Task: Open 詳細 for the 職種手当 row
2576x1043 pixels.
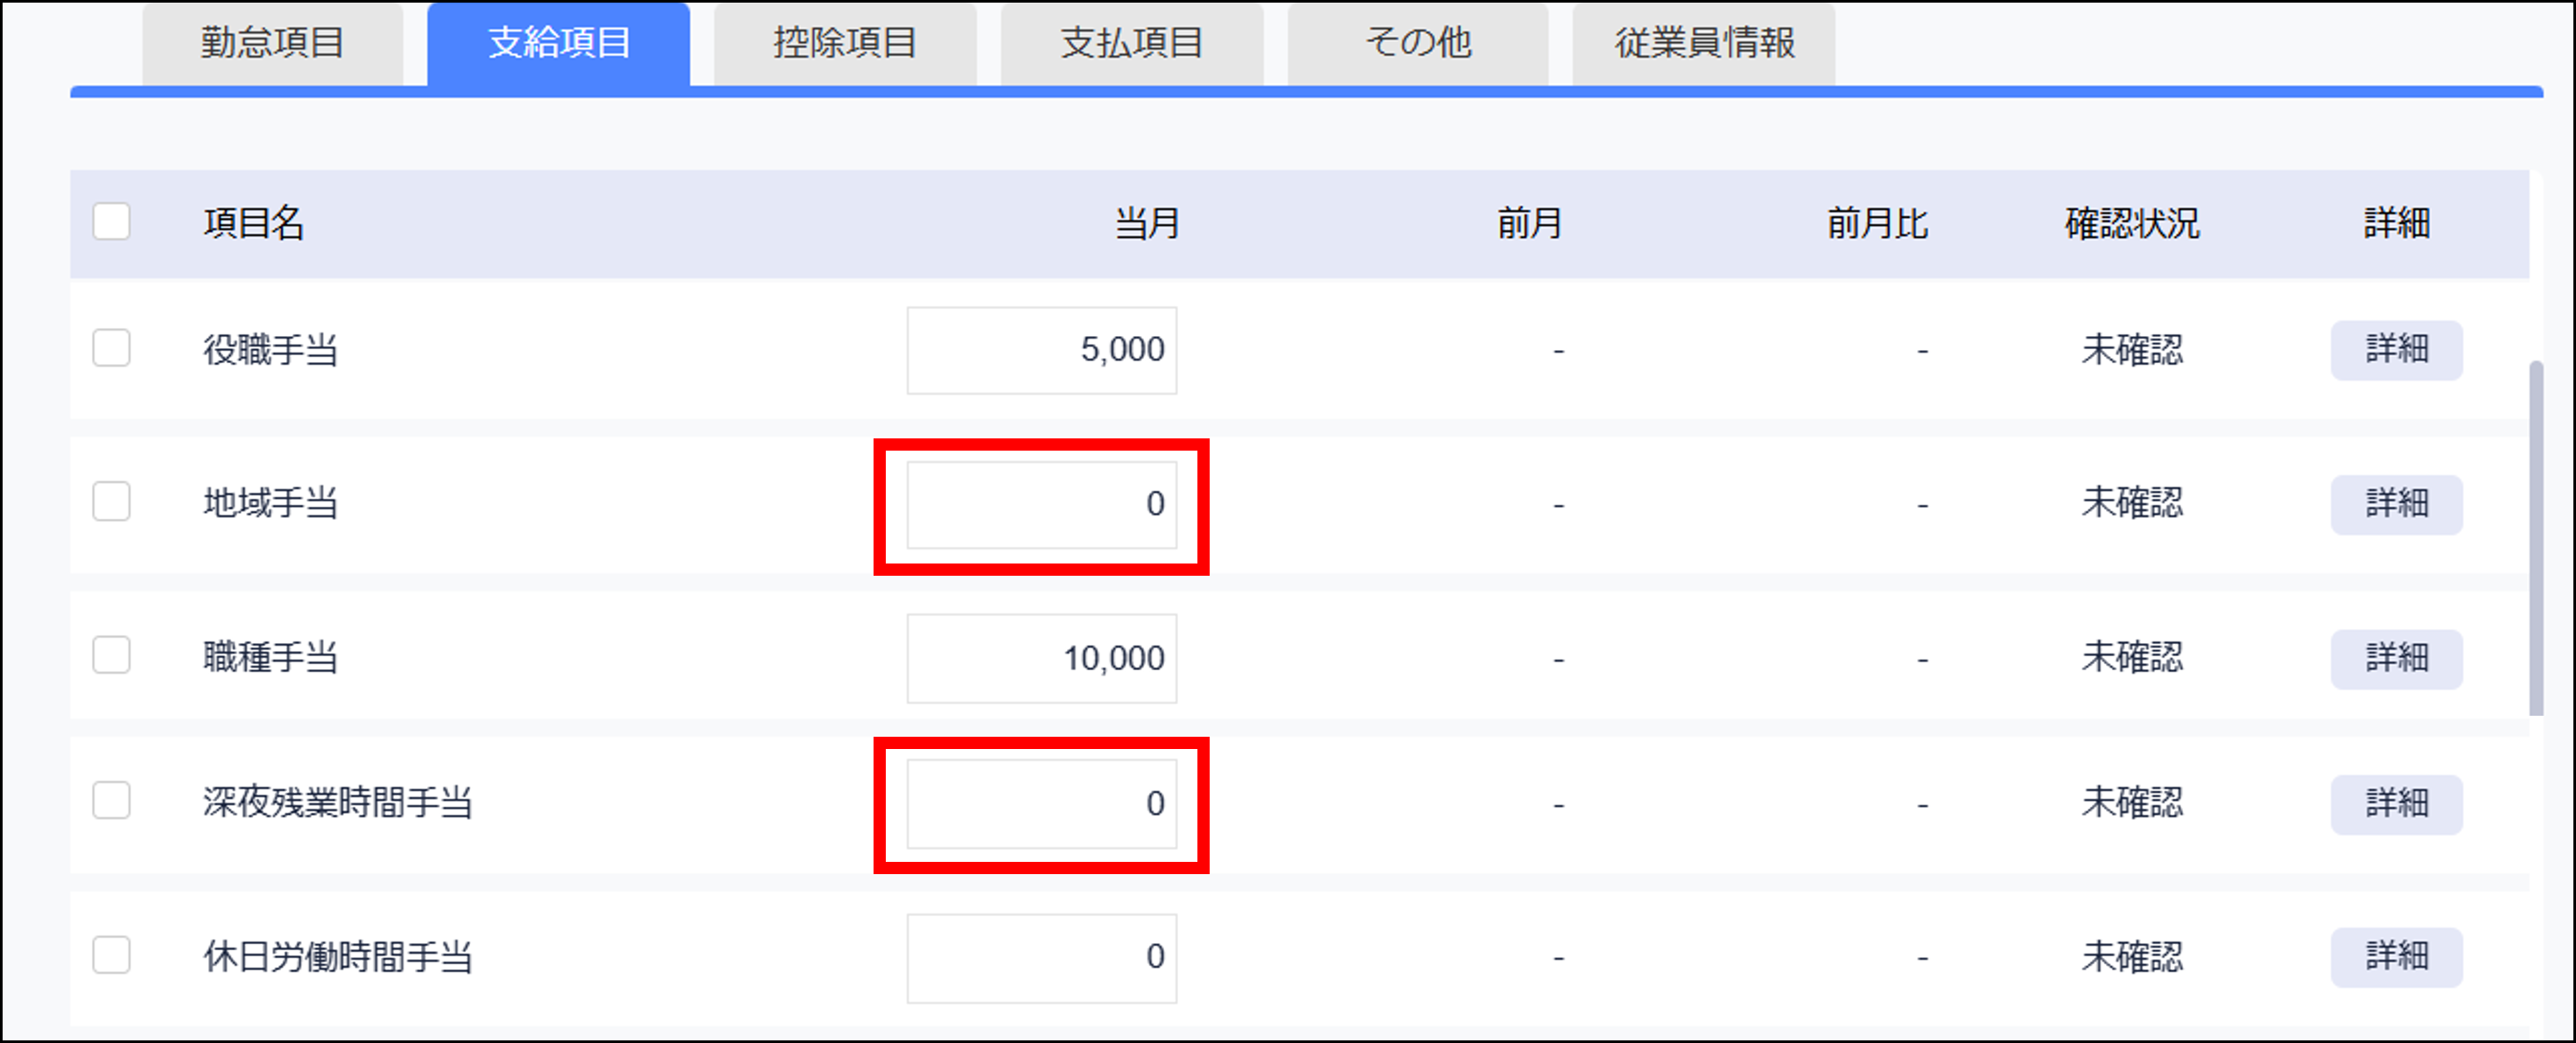Action: (x=2396, y=658)
